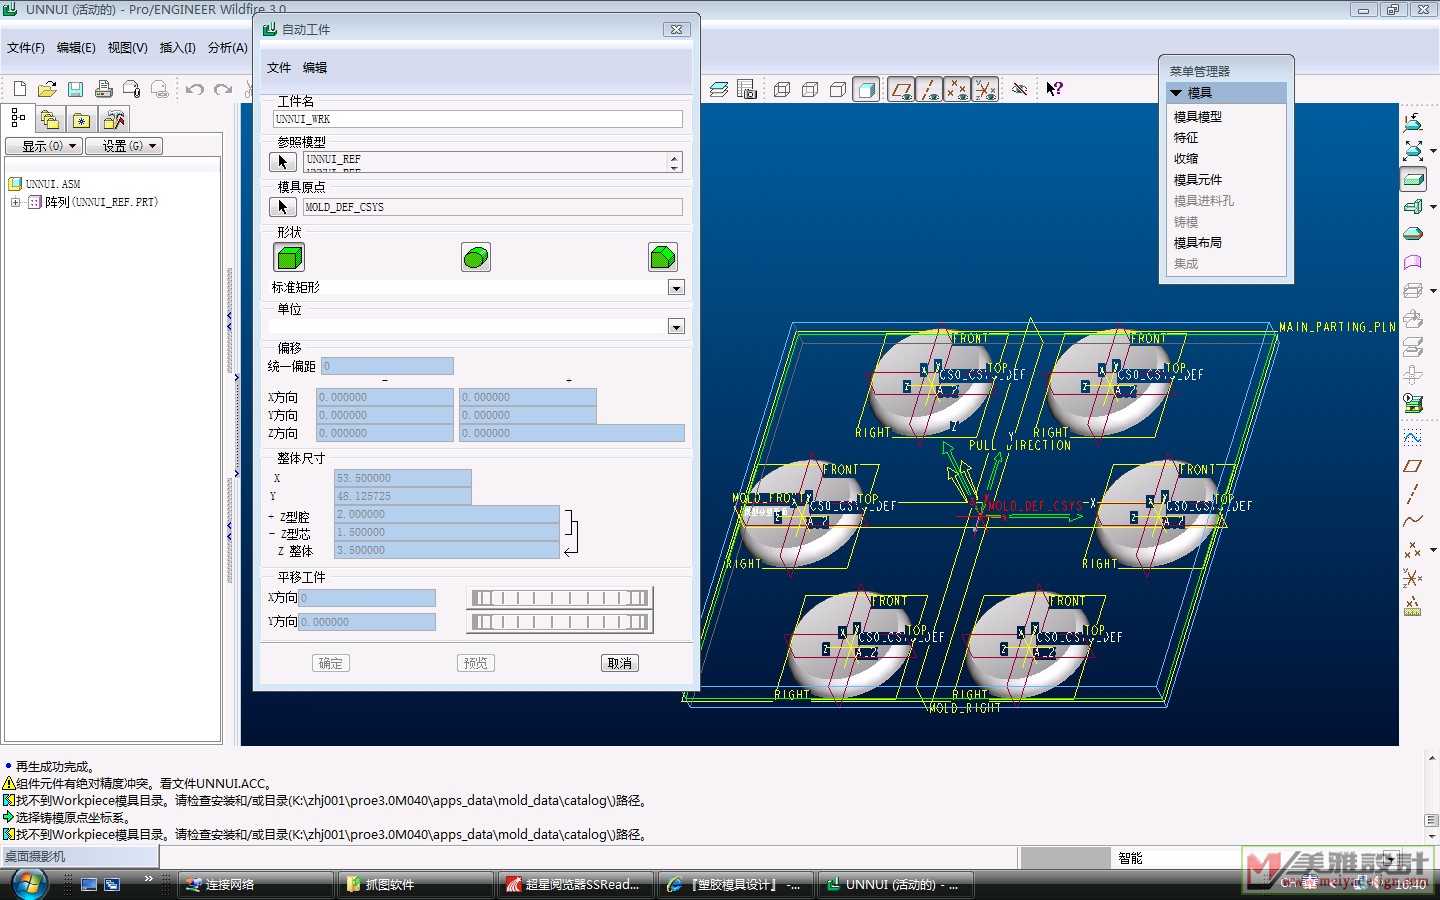Open the datum point tool flyout arrow
1440x900 pixels.
point(1433,550)
